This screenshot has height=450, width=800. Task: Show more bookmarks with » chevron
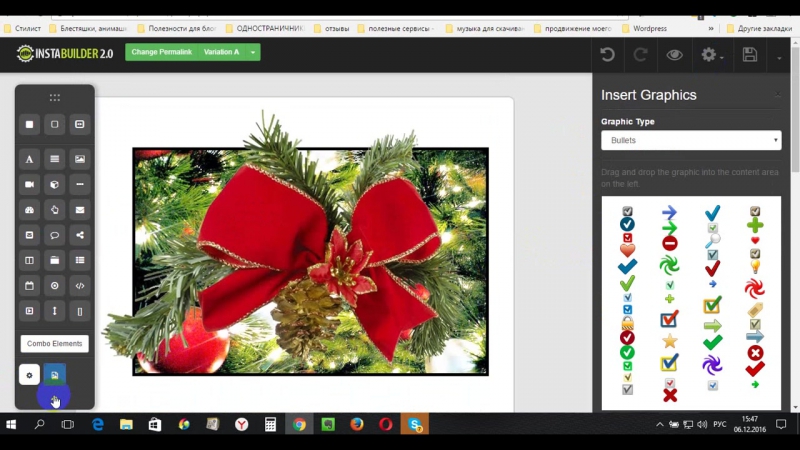click(x=711, y=29)
